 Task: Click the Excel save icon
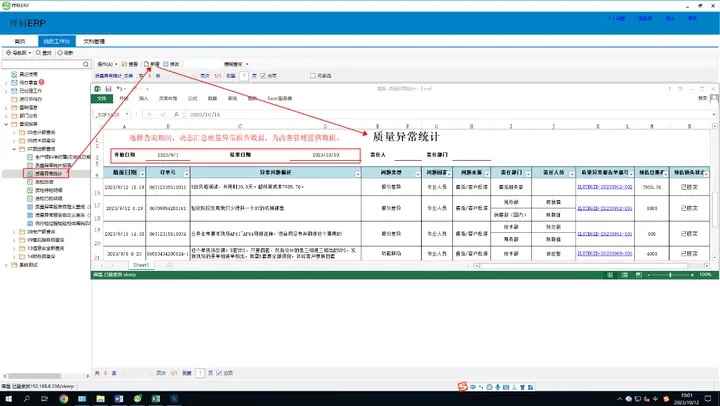coord(107,88)
